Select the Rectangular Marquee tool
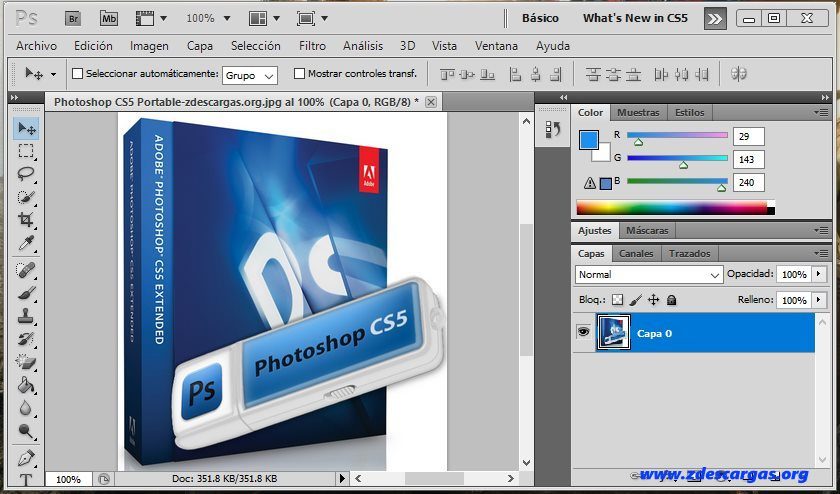840x494 pixels. tap(26, 151)
